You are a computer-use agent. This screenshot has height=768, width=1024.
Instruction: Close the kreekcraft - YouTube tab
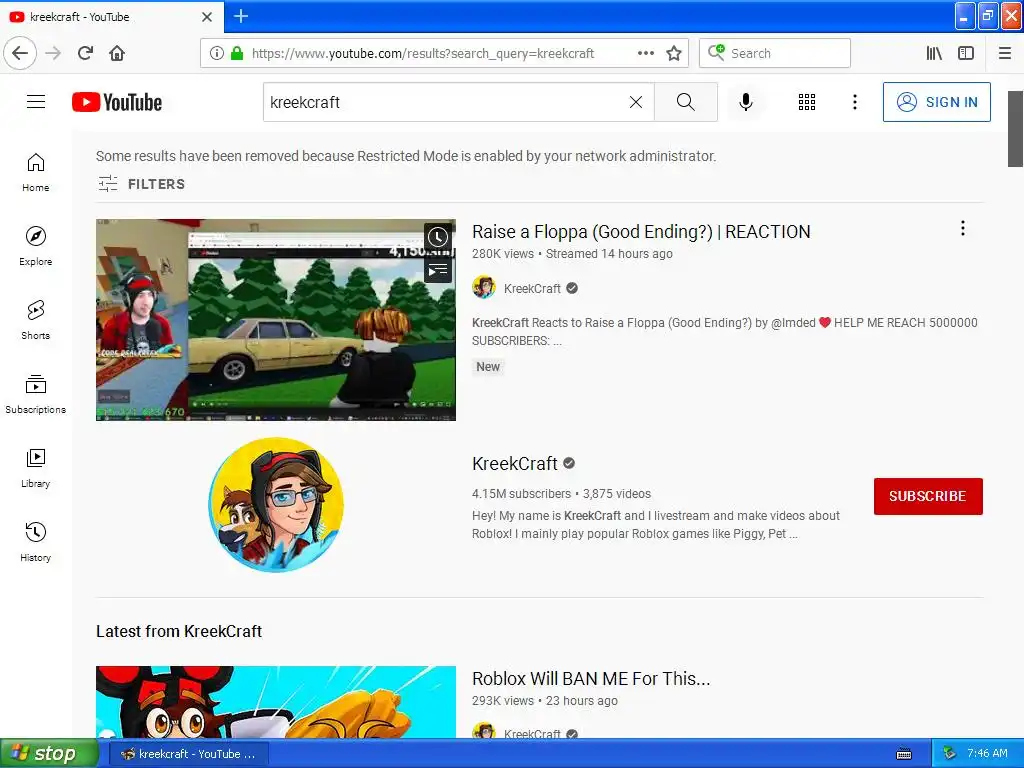(207, 17)
